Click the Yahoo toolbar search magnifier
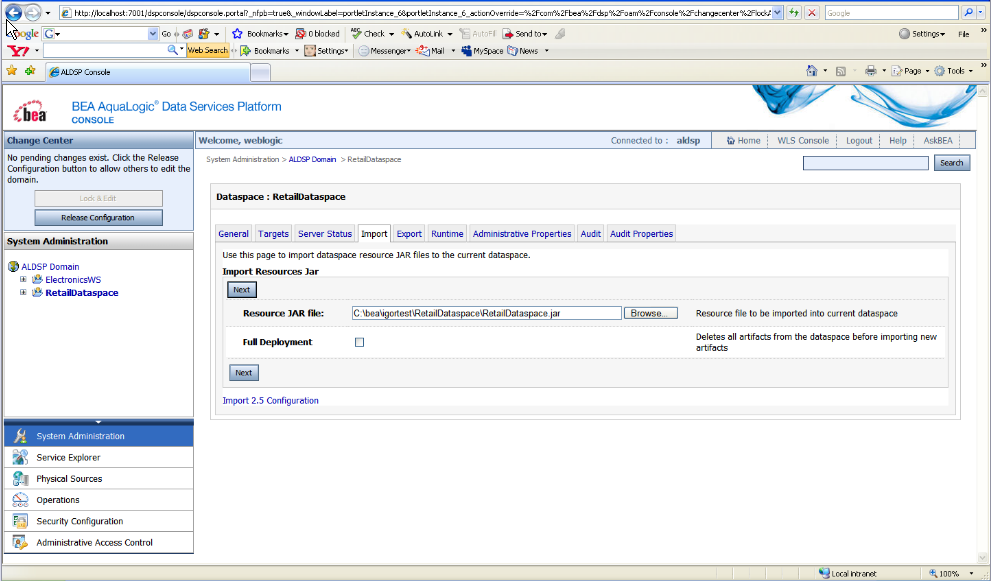 [172, 50]
